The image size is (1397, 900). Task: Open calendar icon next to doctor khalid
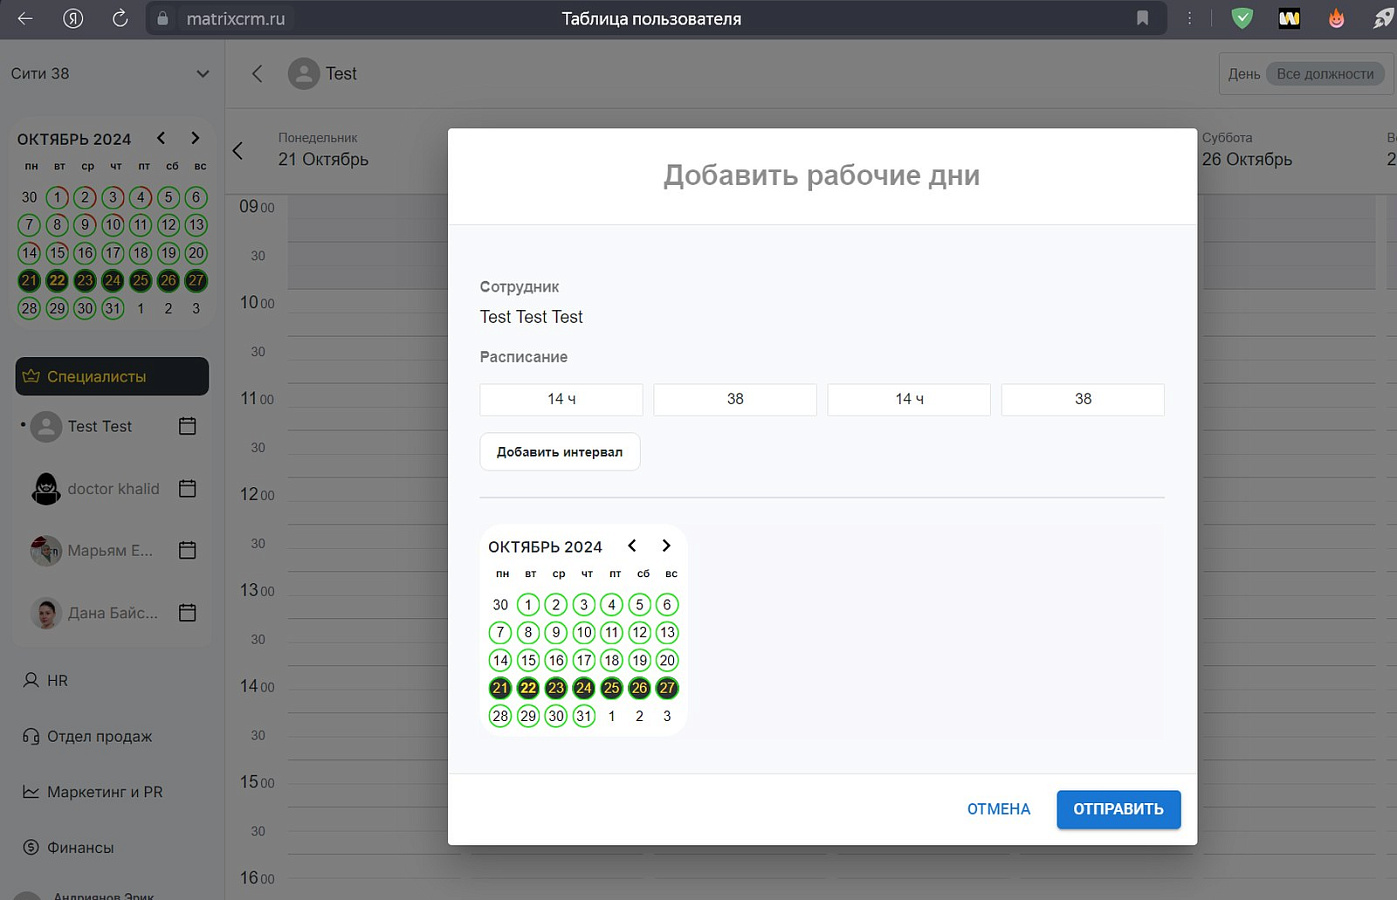pos(187,488)
